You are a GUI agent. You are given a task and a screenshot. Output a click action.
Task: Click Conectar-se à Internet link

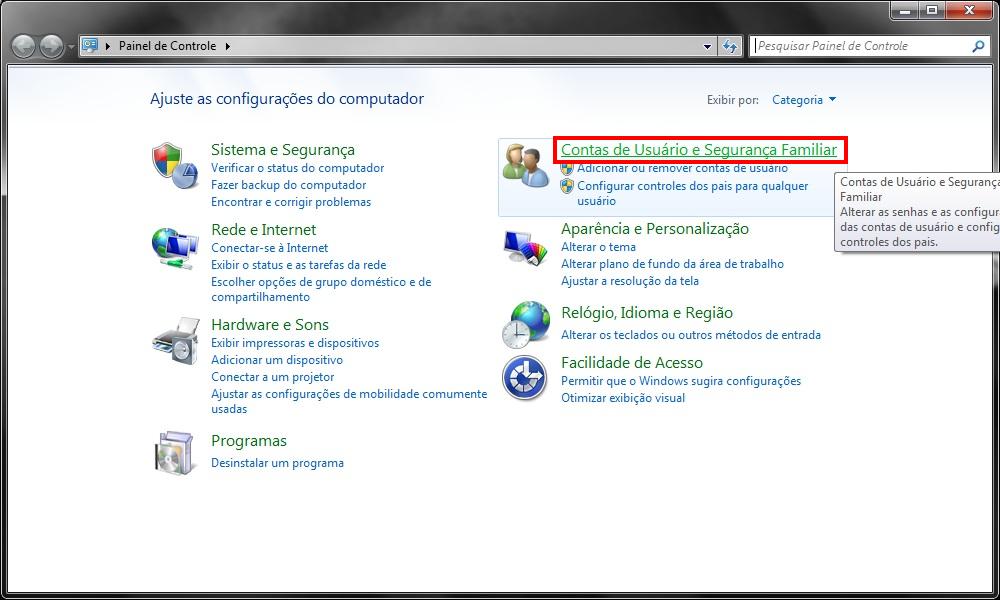(269, 248)
